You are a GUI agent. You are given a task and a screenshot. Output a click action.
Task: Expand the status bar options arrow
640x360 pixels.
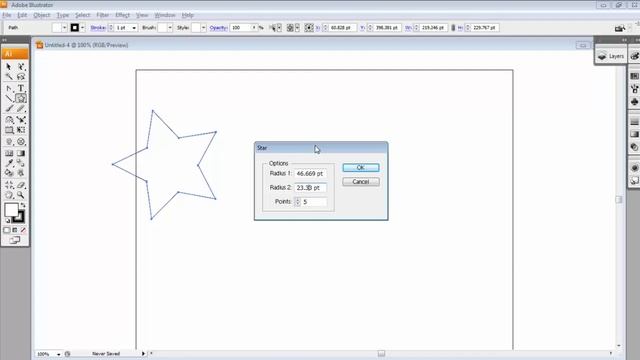pyautogui.click(x=143, y=353)
